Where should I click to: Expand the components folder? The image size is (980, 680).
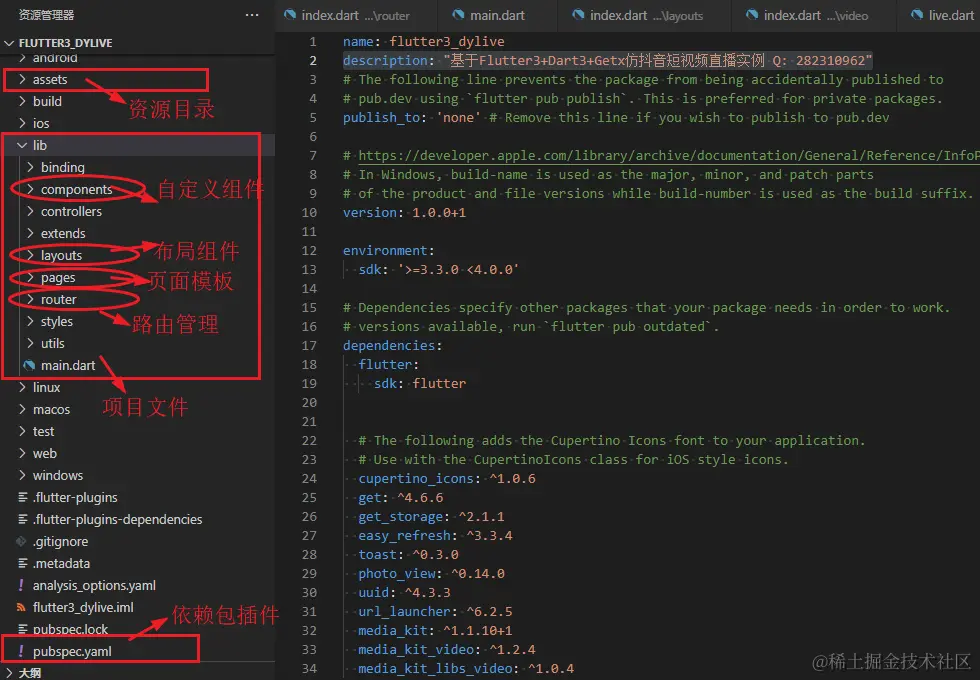31,189
